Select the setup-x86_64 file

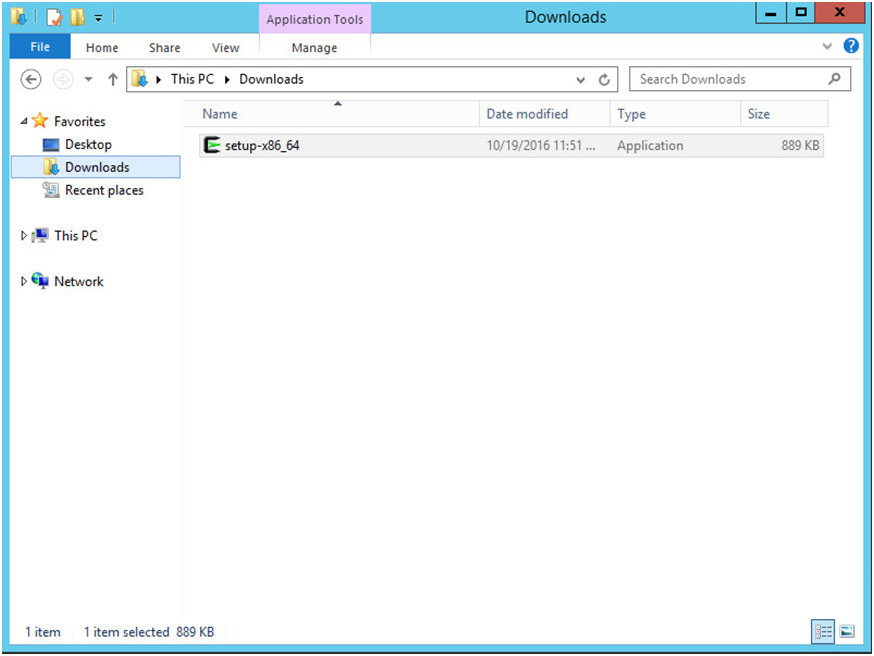[511, 145]
